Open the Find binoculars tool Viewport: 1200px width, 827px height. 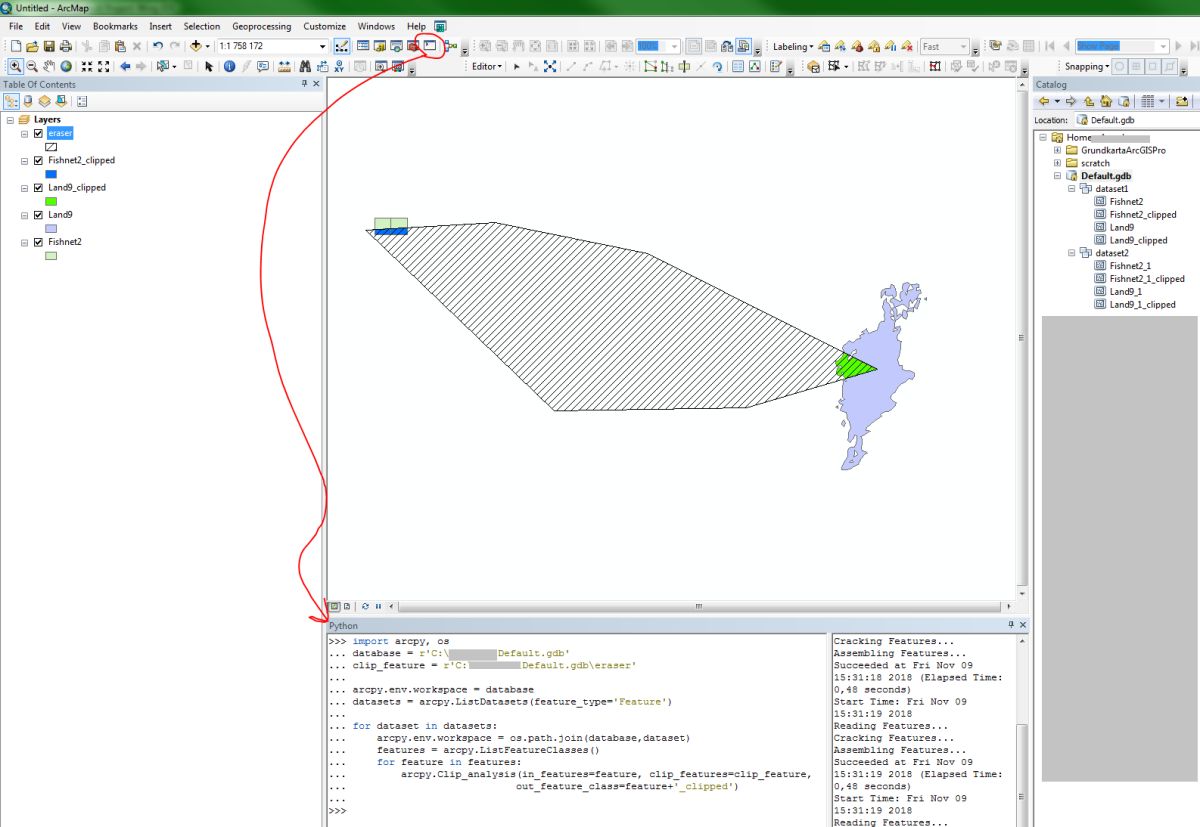click(x=305, y=66)
